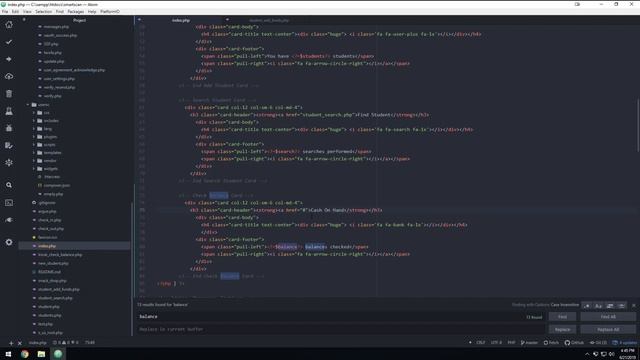Click the right-arrow icon in left toolbar

click(x=9, y=59)
